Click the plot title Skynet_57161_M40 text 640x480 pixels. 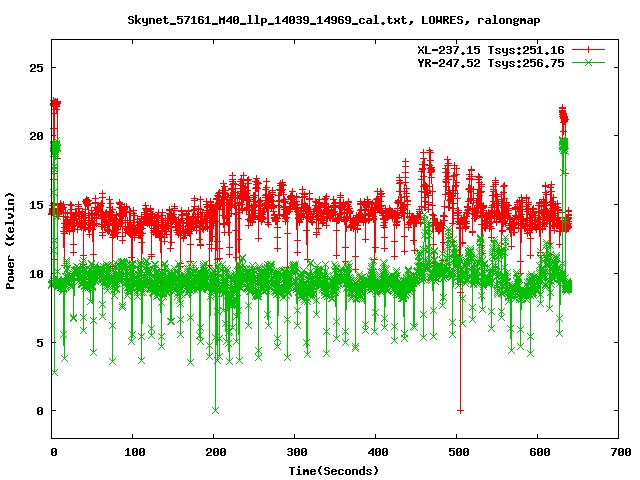click(333, 20)
